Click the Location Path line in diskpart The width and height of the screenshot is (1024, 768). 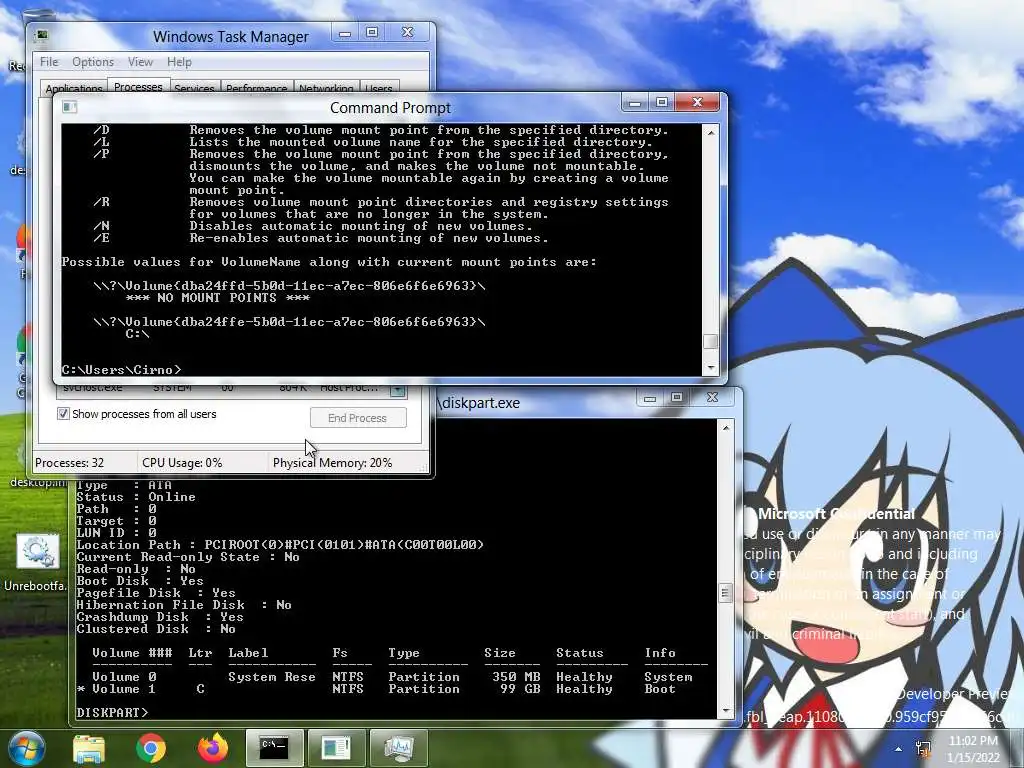[x=280, y=545]
